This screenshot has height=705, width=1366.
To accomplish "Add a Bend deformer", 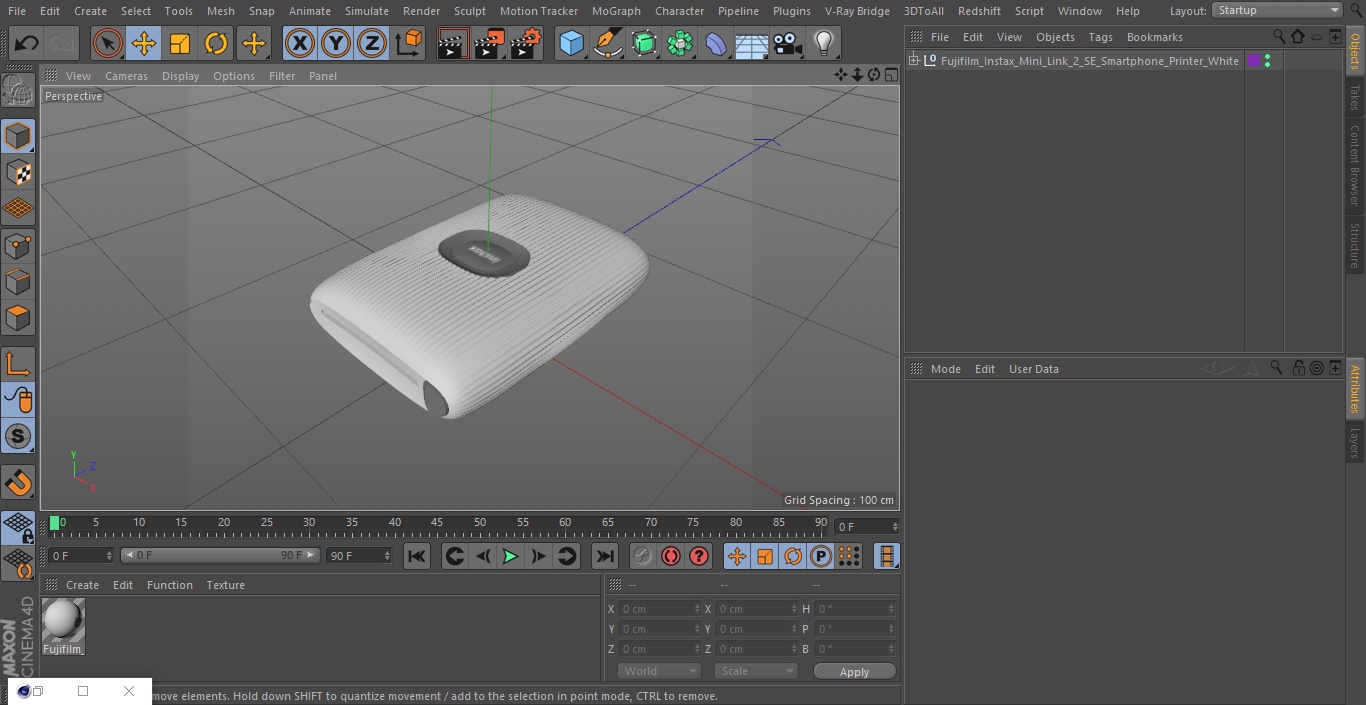I will [x=716, y=43].
